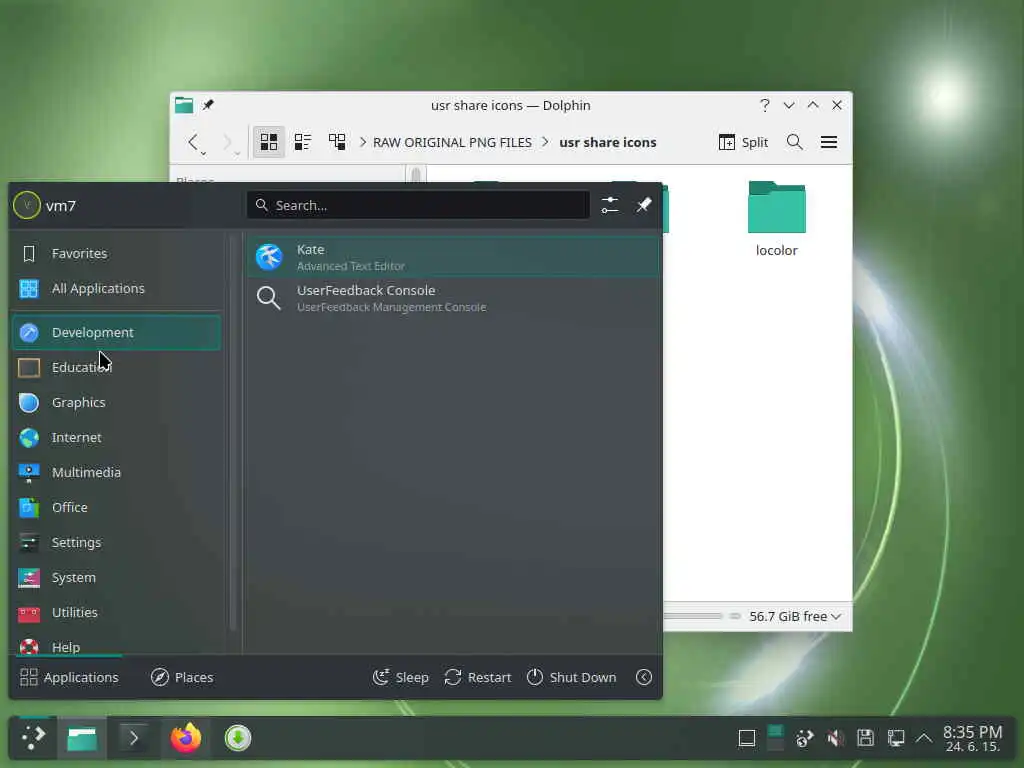Switch to the Places tab
The width and height of the screenshot is (1024, 768).
tap(182, 677)
